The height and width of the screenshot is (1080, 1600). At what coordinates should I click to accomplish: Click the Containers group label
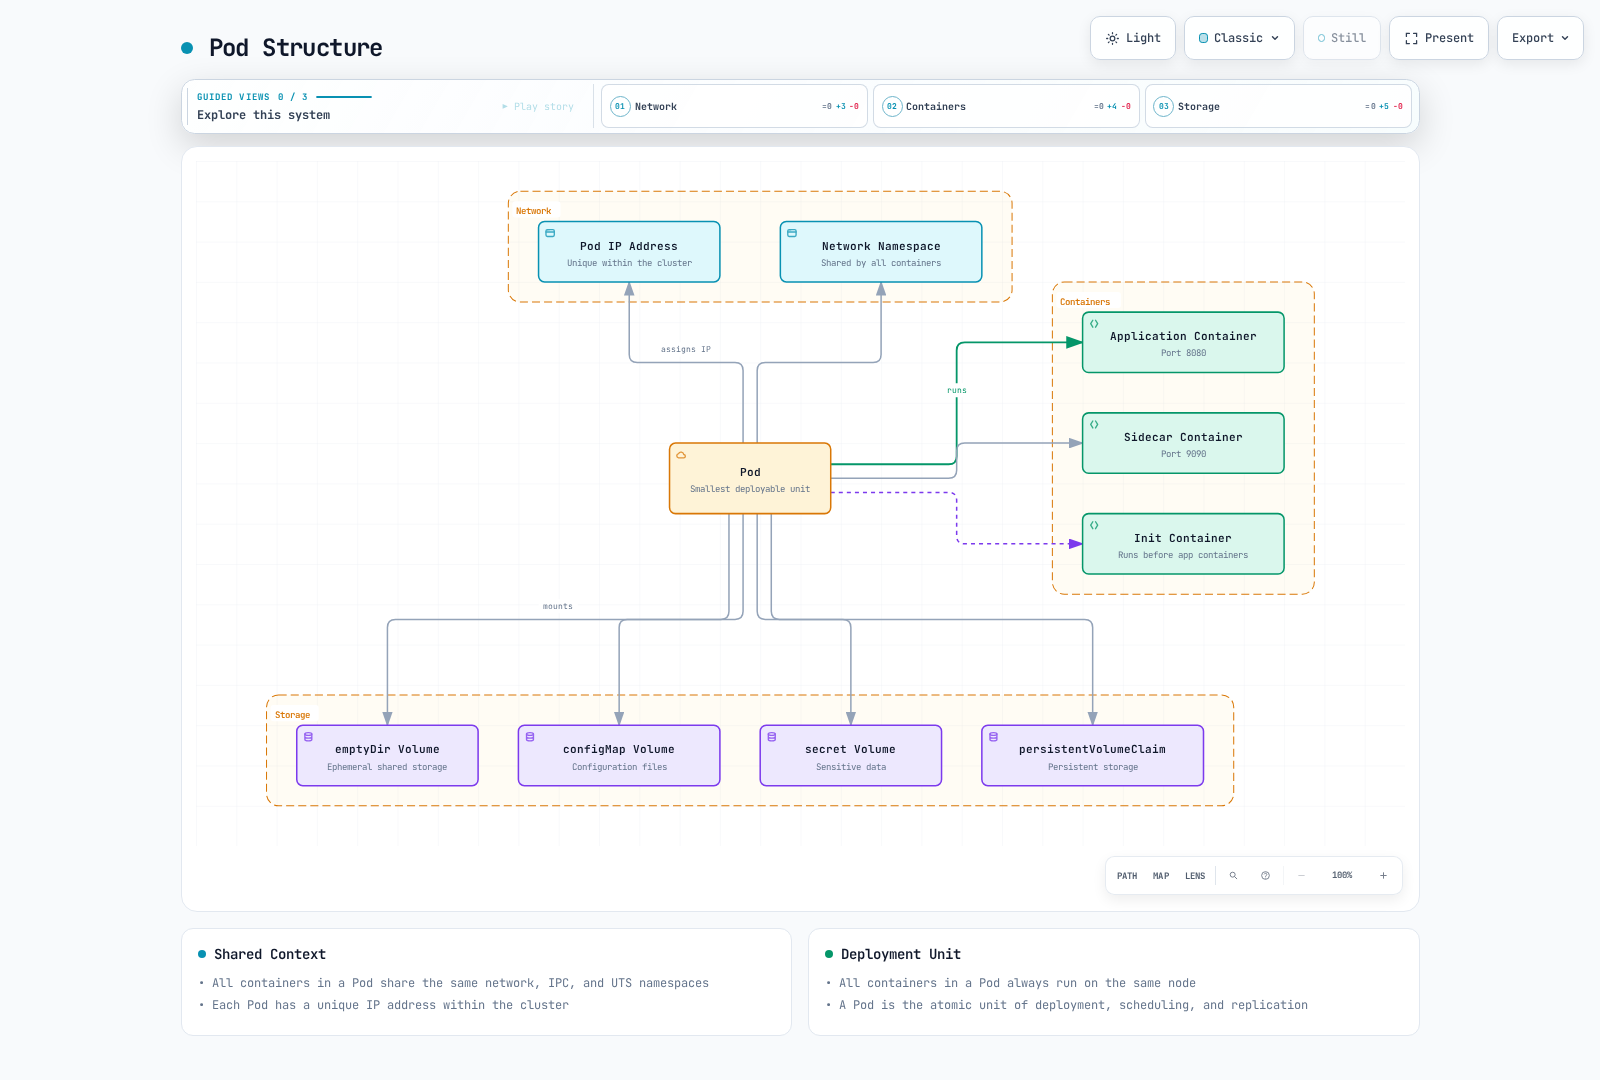(x=1085, y=302)
